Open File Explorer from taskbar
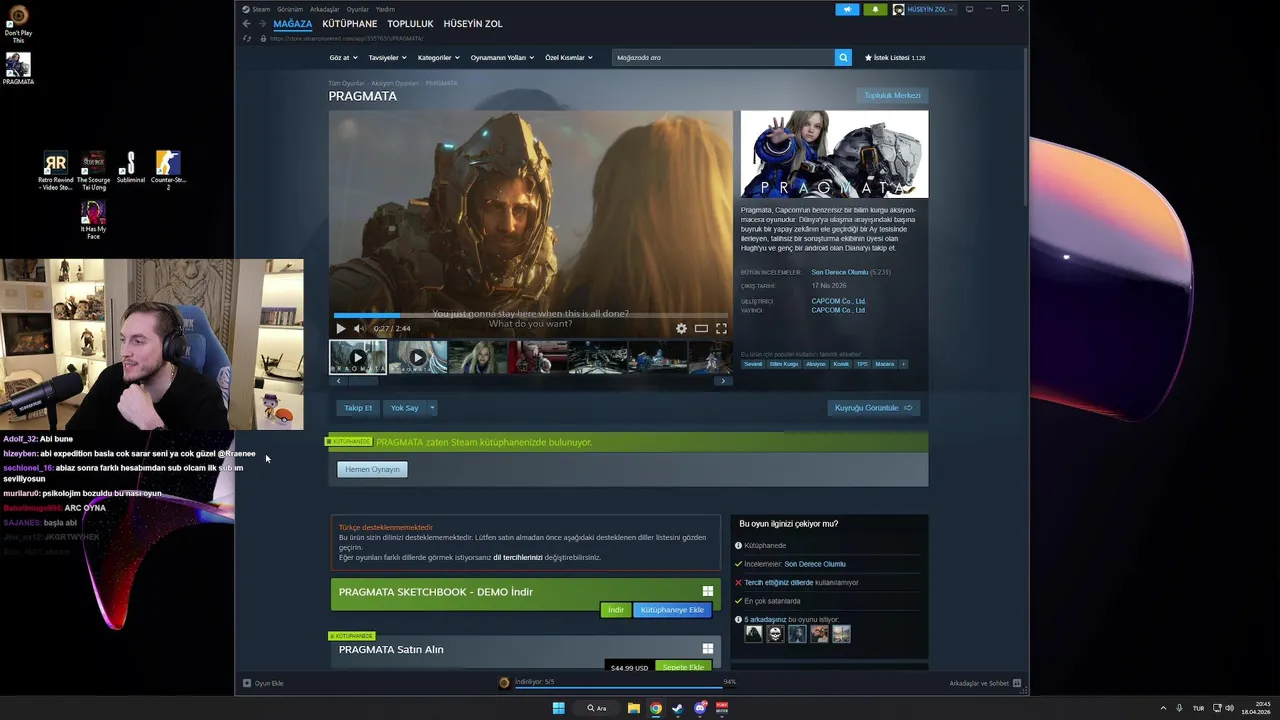 (x=633, y=708)
